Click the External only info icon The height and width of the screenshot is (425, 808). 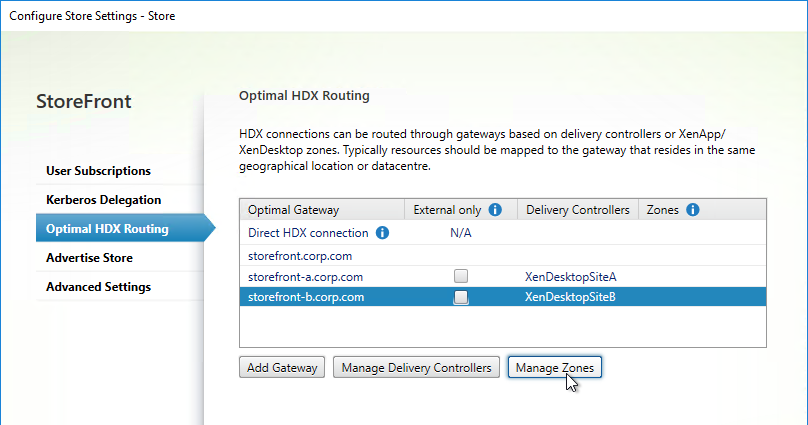495,210
